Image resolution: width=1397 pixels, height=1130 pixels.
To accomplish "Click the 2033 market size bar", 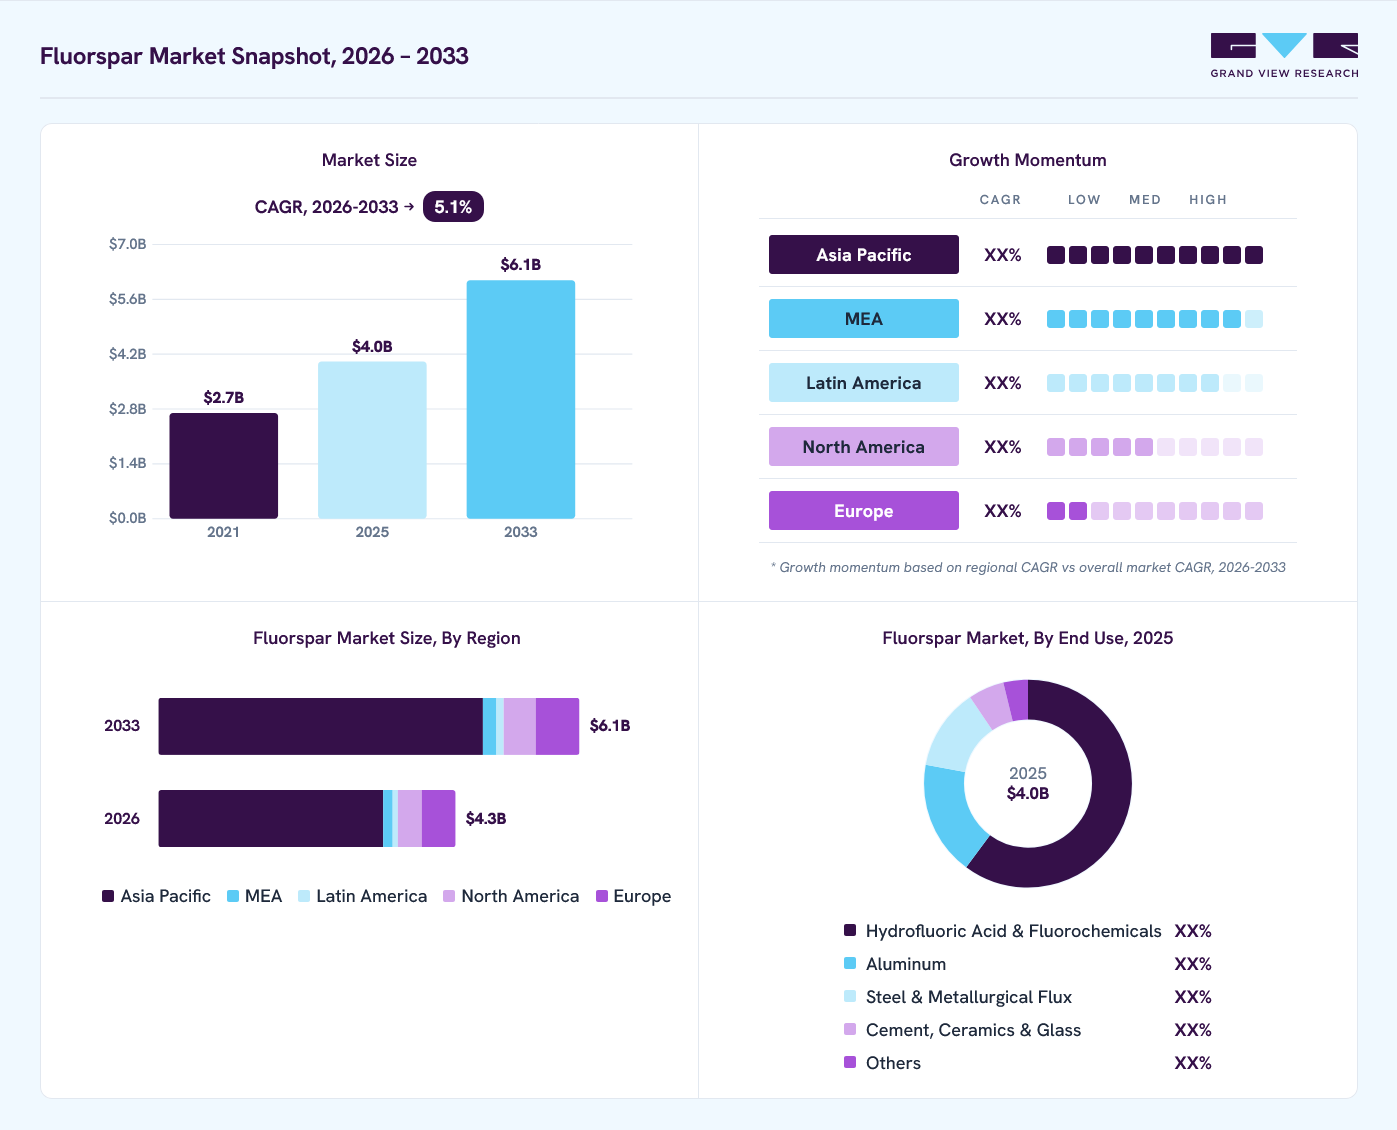I will 521,399.
